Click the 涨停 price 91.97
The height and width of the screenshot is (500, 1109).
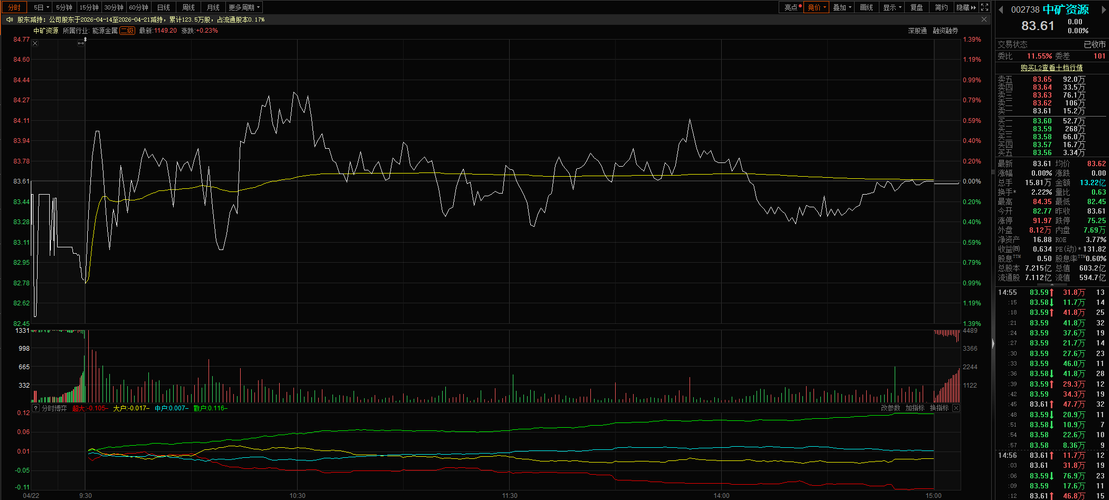coord(1042,221)
